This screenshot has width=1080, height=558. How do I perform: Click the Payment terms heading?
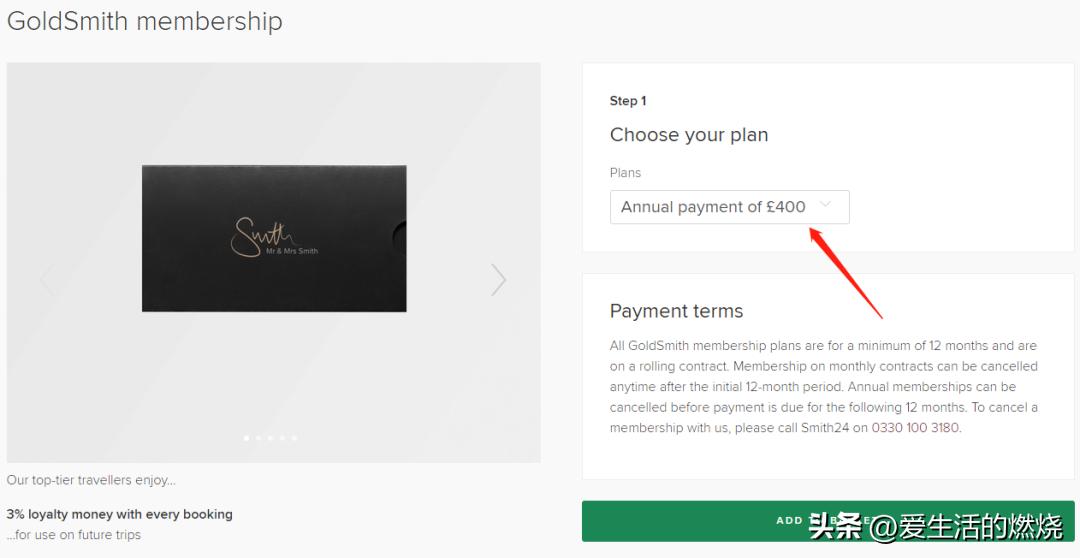[x=676, y=311]
